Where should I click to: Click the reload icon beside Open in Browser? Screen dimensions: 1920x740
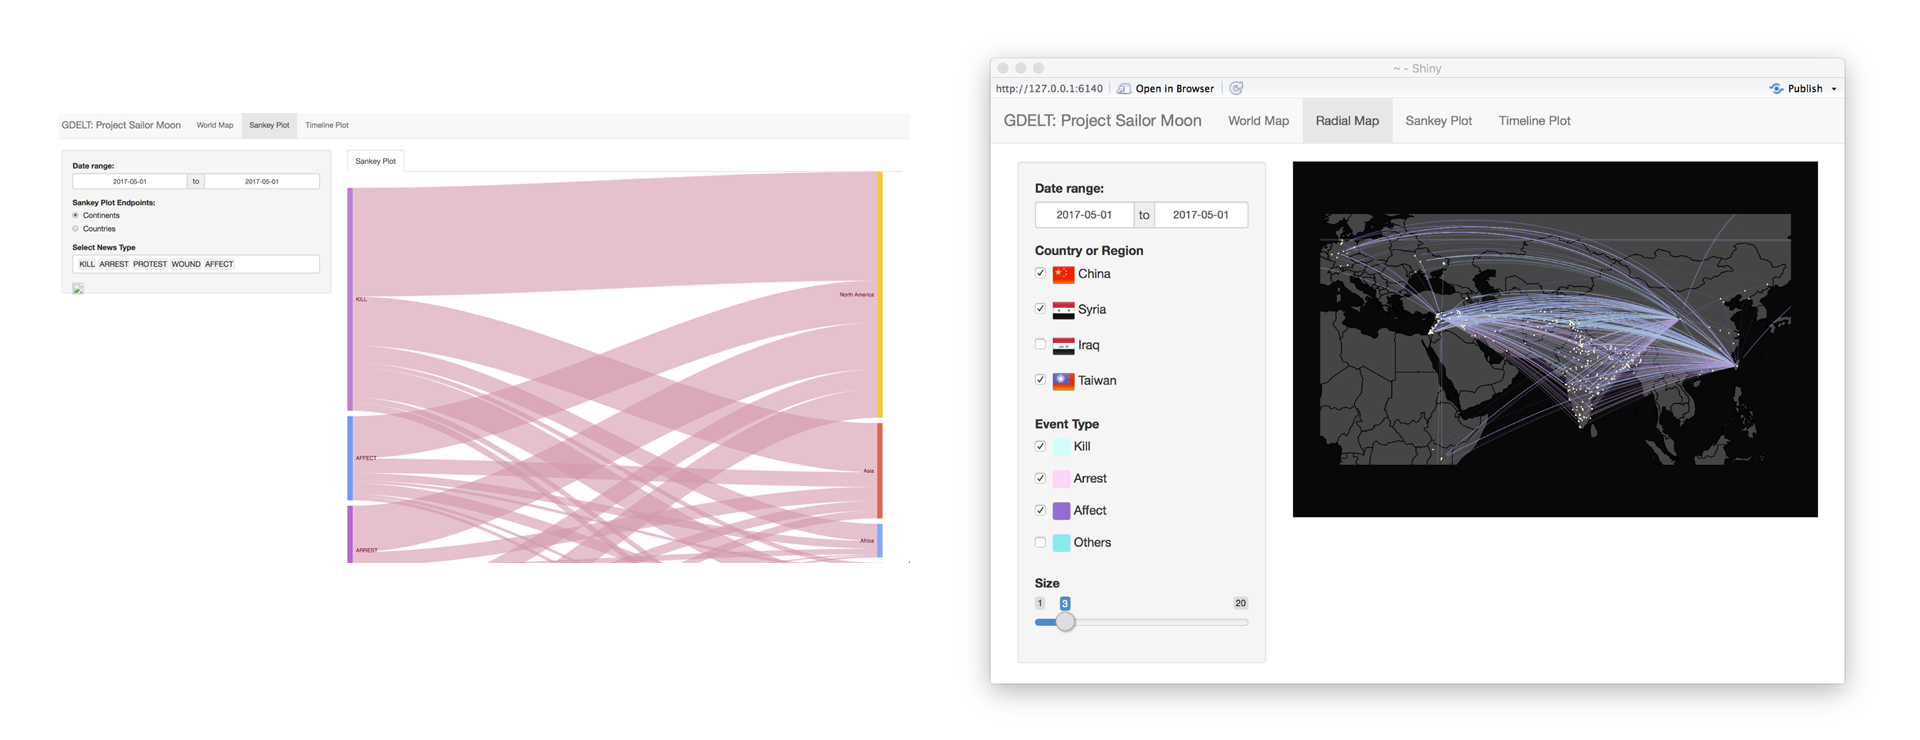point(1237,88)
